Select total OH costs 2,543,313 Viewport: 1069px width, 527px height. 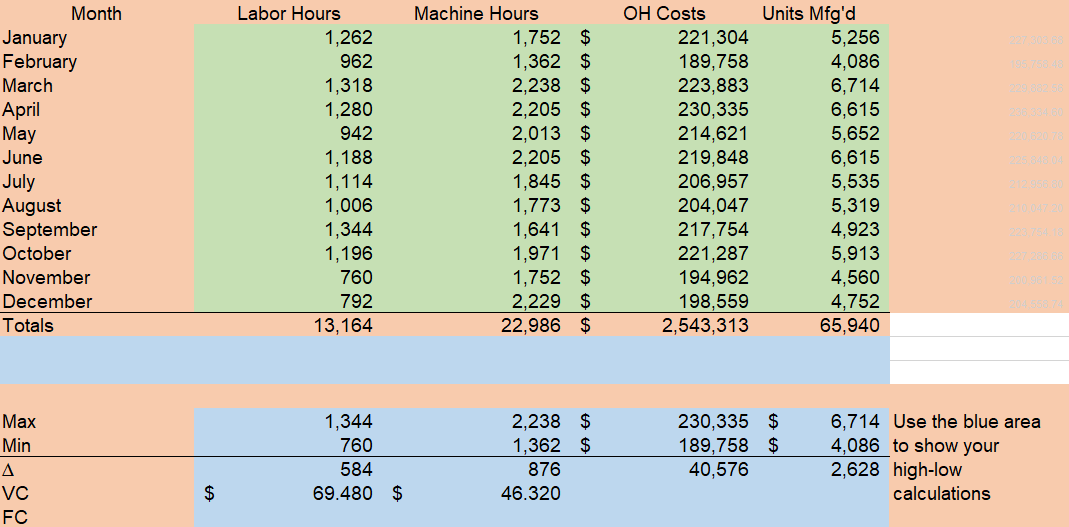tap(705, 326)
